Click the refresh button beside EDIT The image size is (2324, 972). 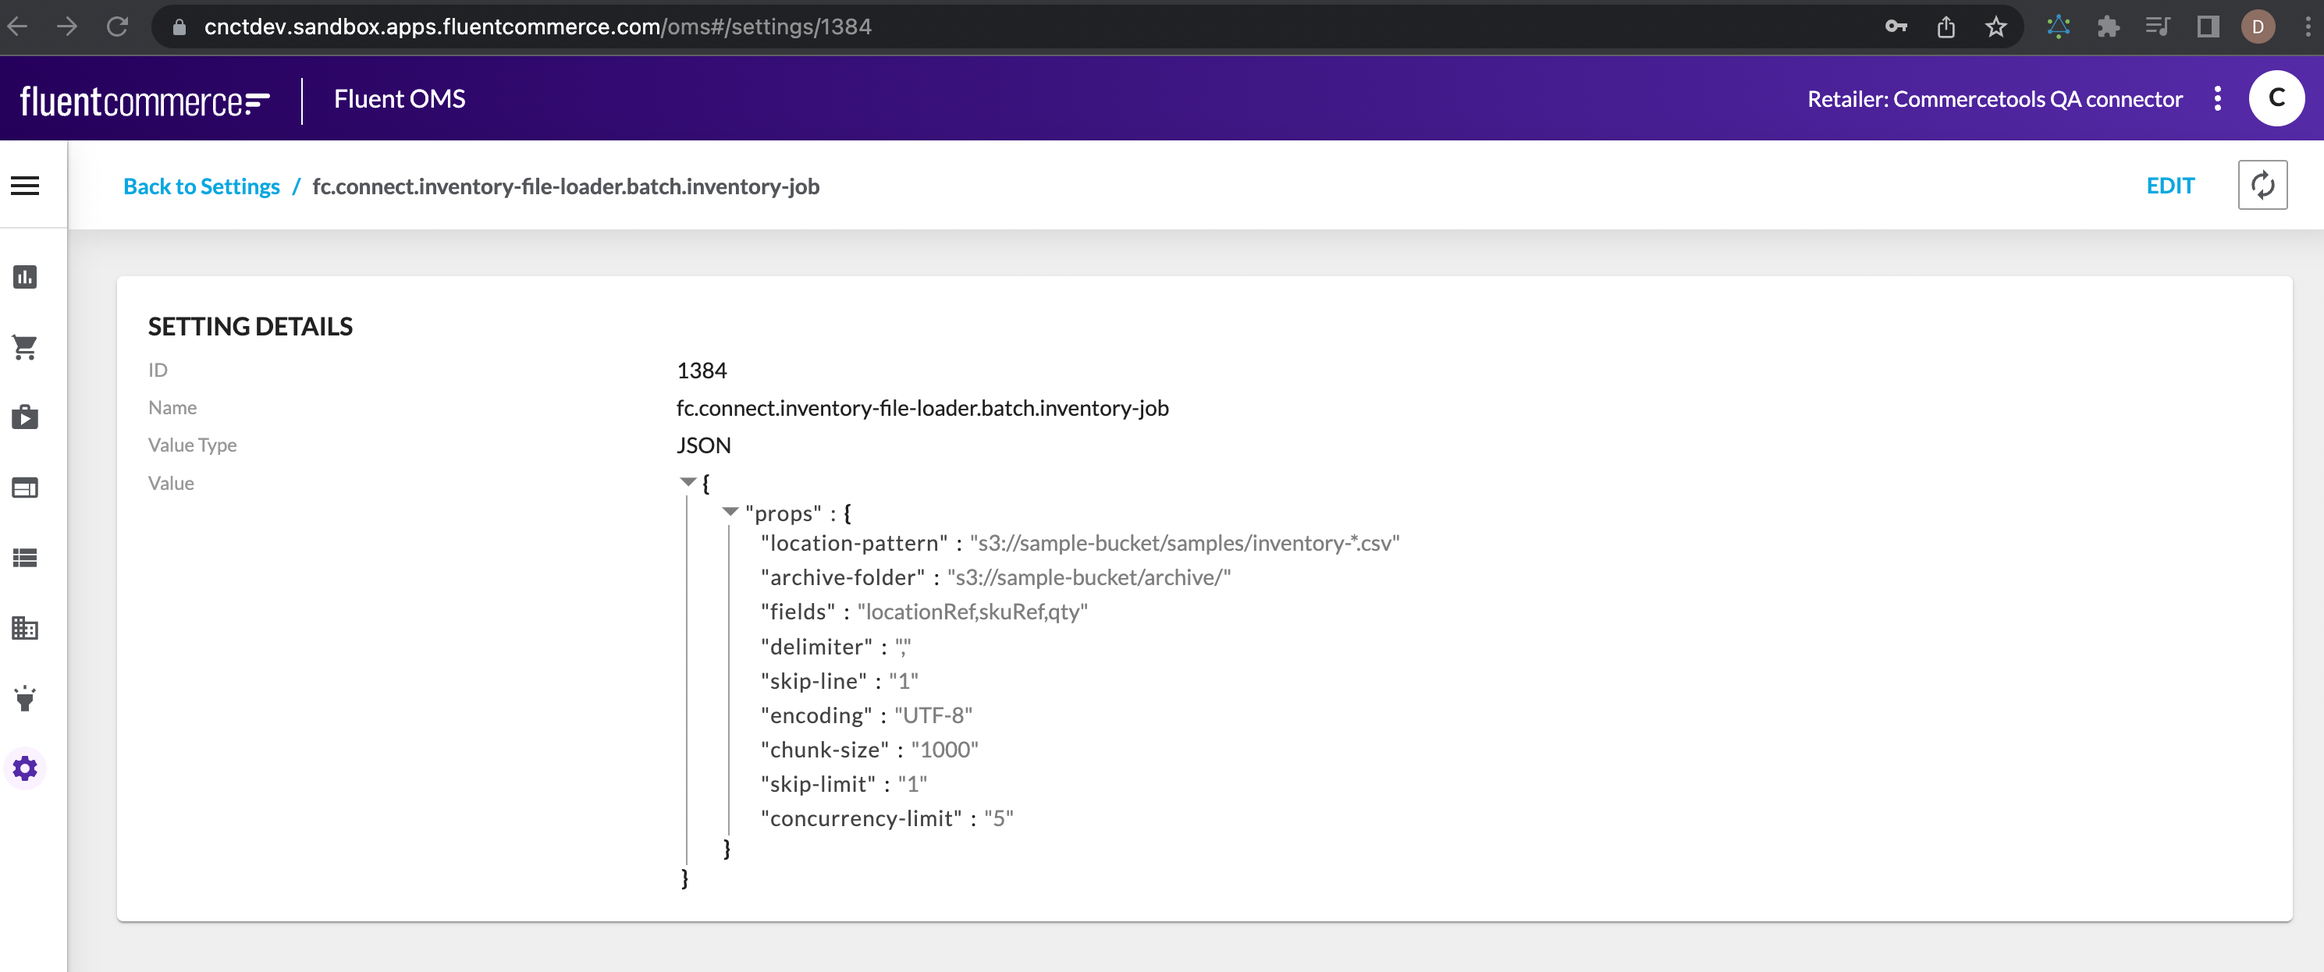point(2262,185)
